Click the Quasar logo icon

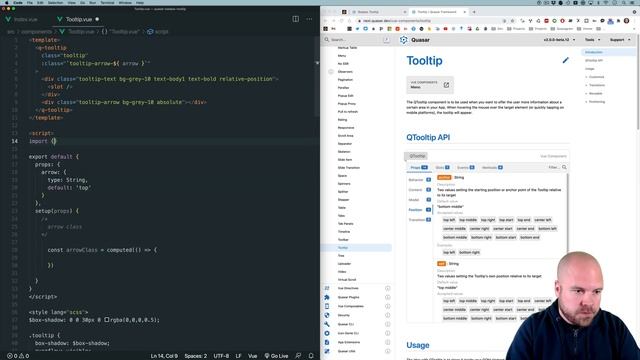[x=404, y=40]
